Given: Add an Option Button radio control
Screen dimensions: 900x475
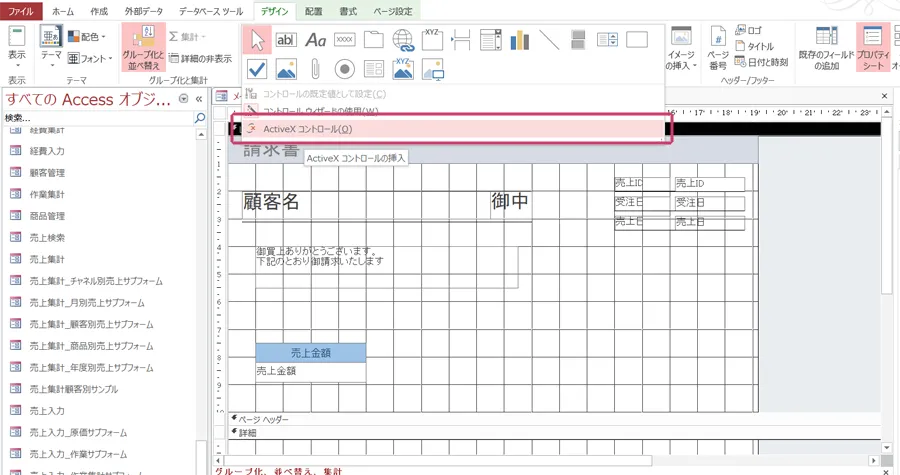Looking at the screenshot, I should click(345, 69).
